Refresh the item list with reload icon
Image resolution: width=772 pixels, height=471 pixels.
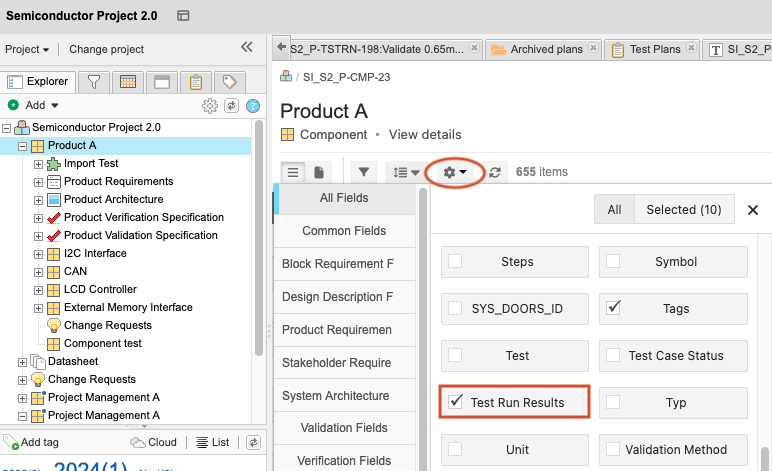tap(495, 172)
